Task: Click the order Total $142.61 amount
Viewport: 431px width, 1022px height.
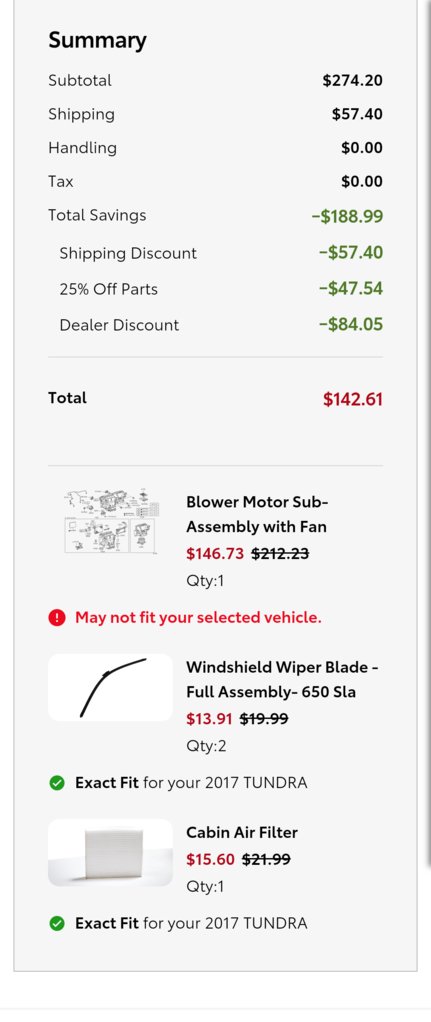Action: 353,399
